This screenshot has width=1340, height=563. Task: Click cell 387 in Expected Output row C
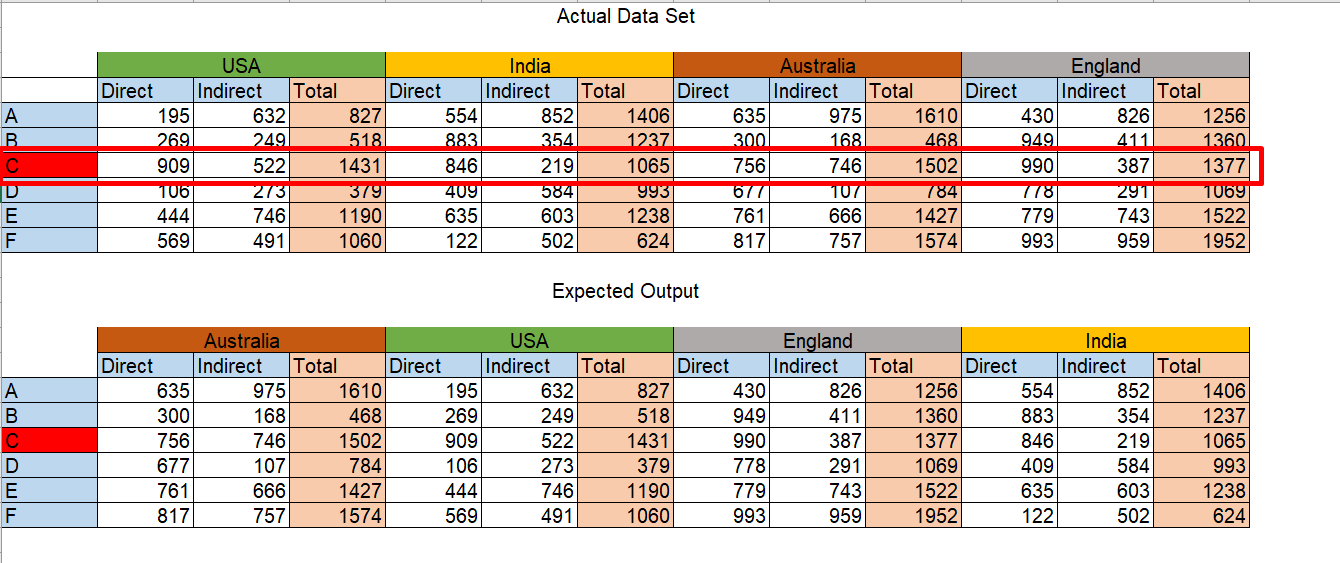817,440
